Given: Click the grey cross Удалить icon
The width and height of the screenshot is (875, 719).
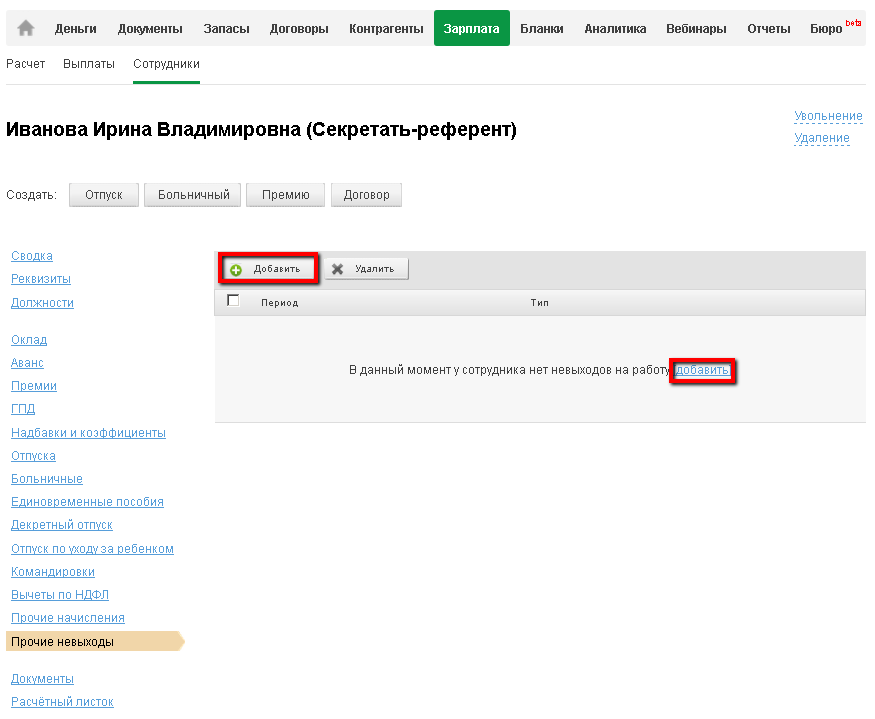Looking at the screenshot, I should coord(338,269).
